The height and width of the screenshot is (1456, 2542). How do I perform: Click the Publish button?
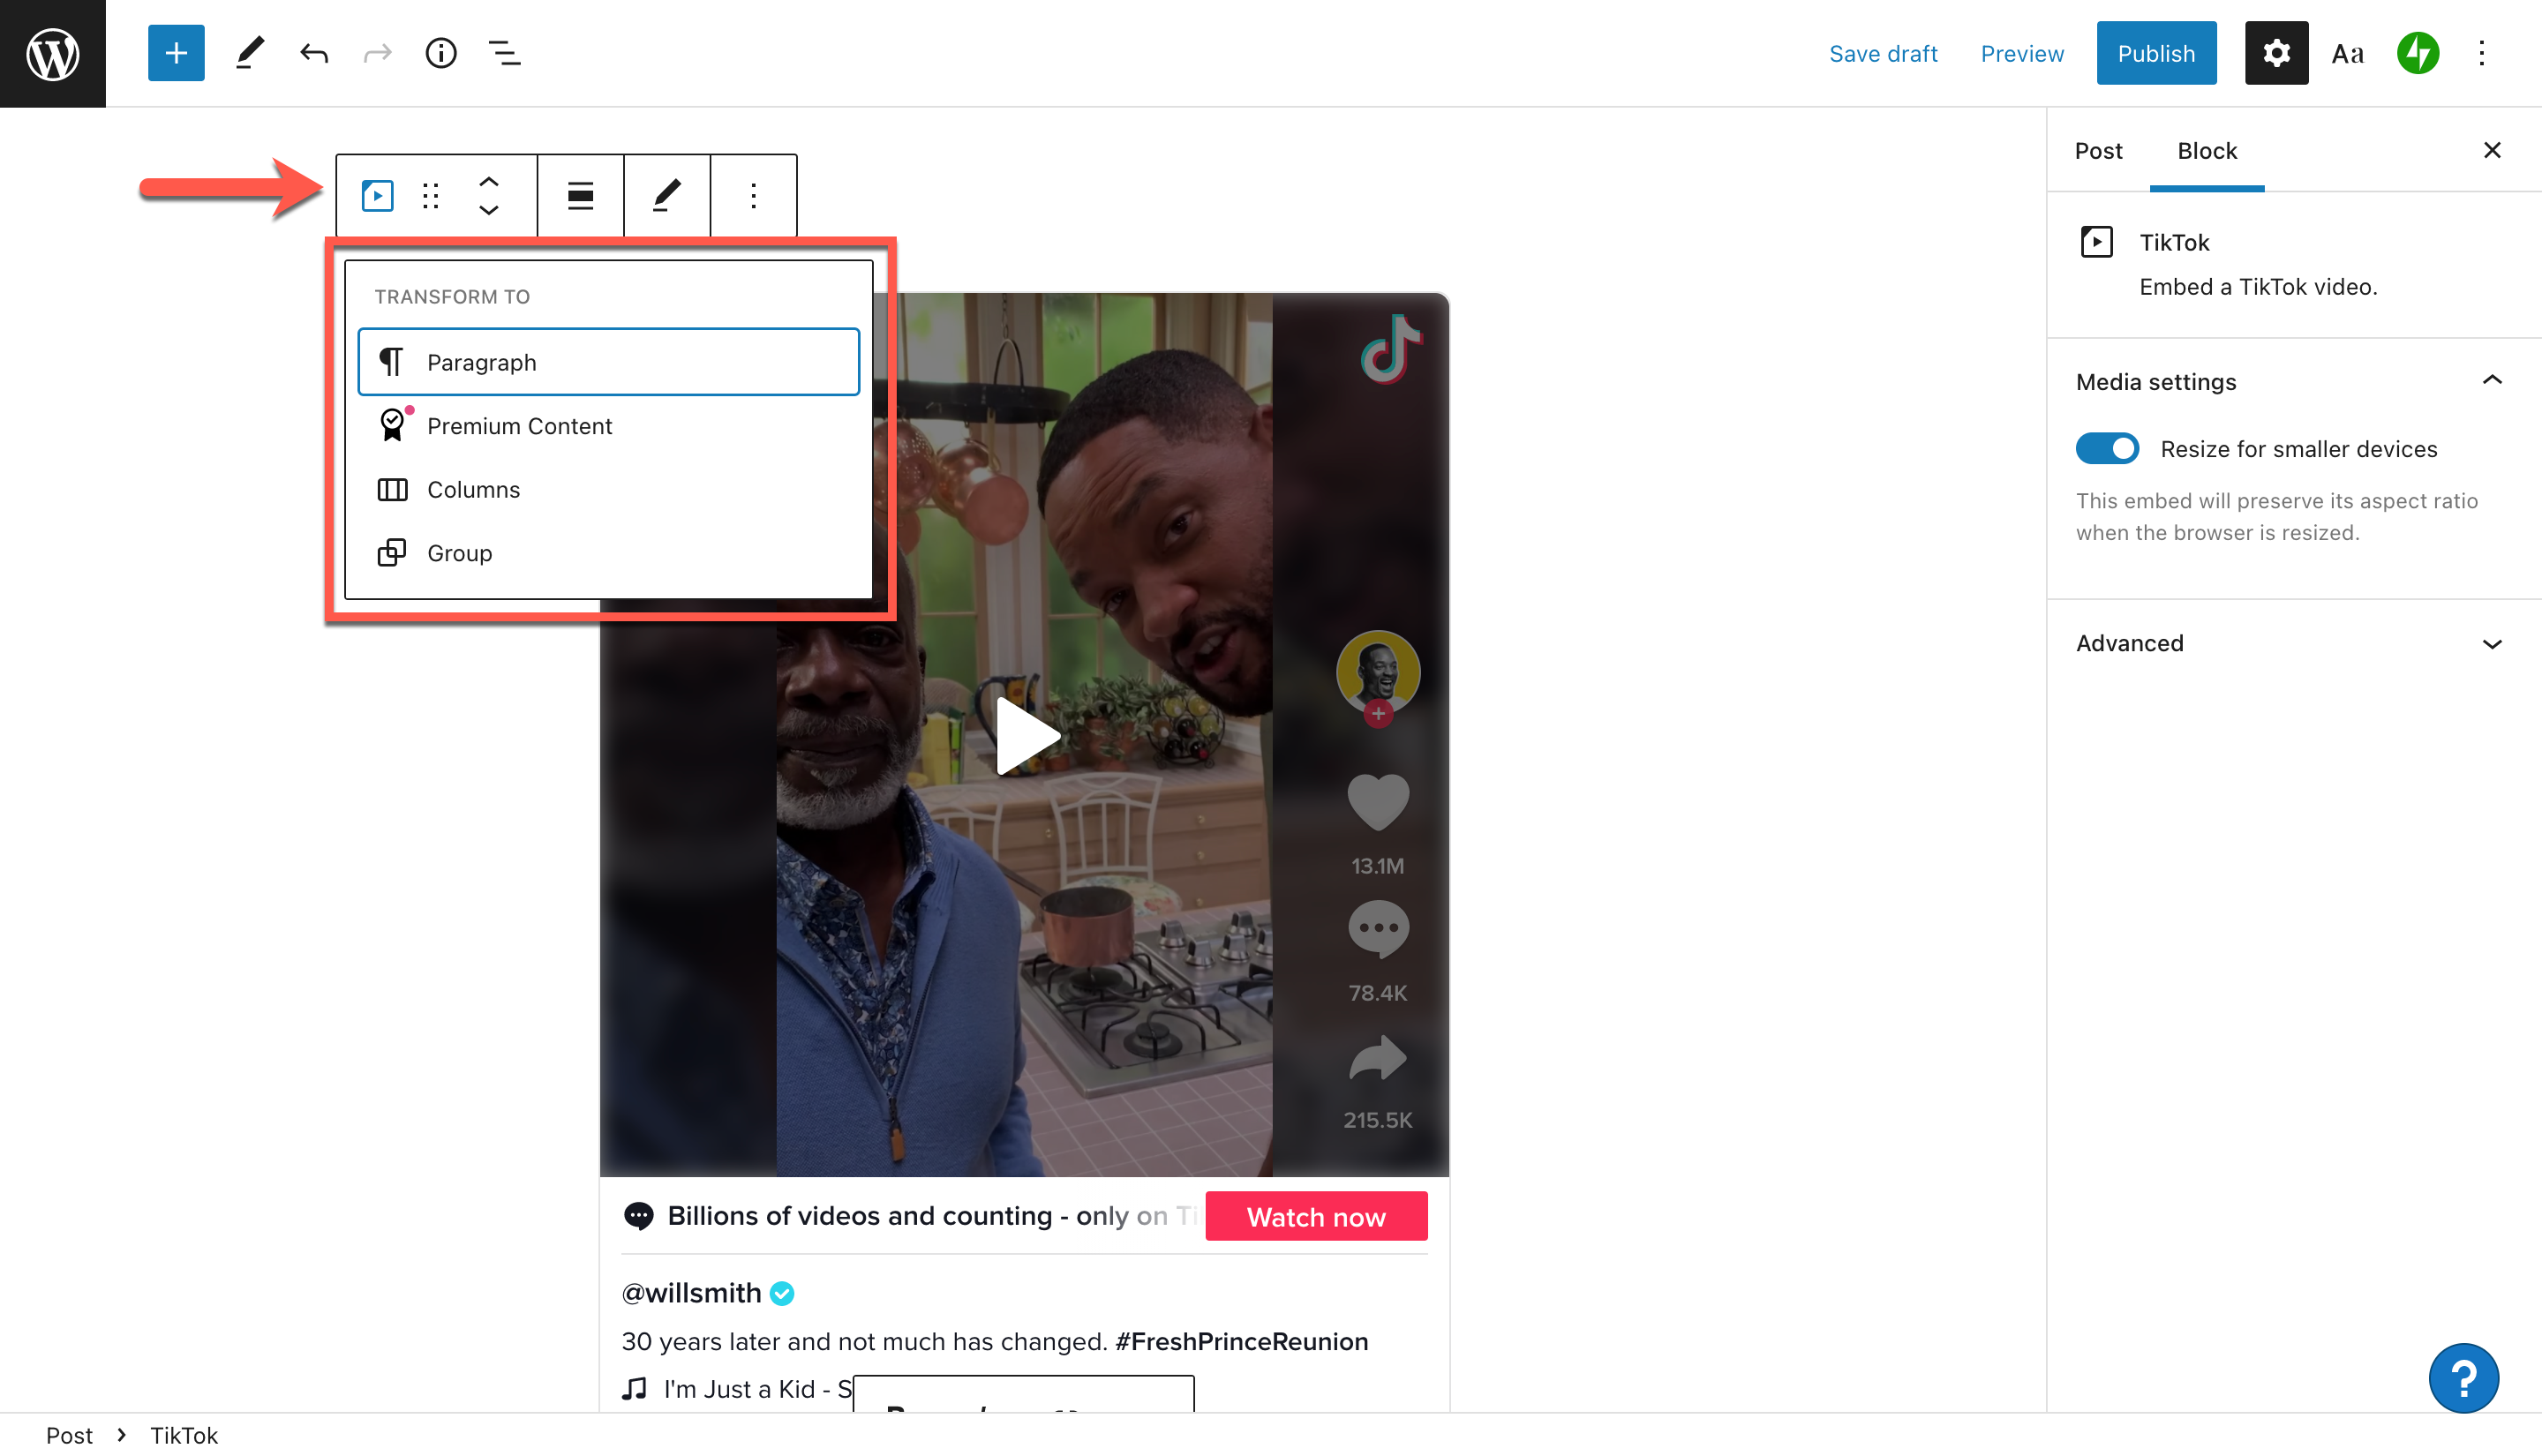click(2156, 53)
